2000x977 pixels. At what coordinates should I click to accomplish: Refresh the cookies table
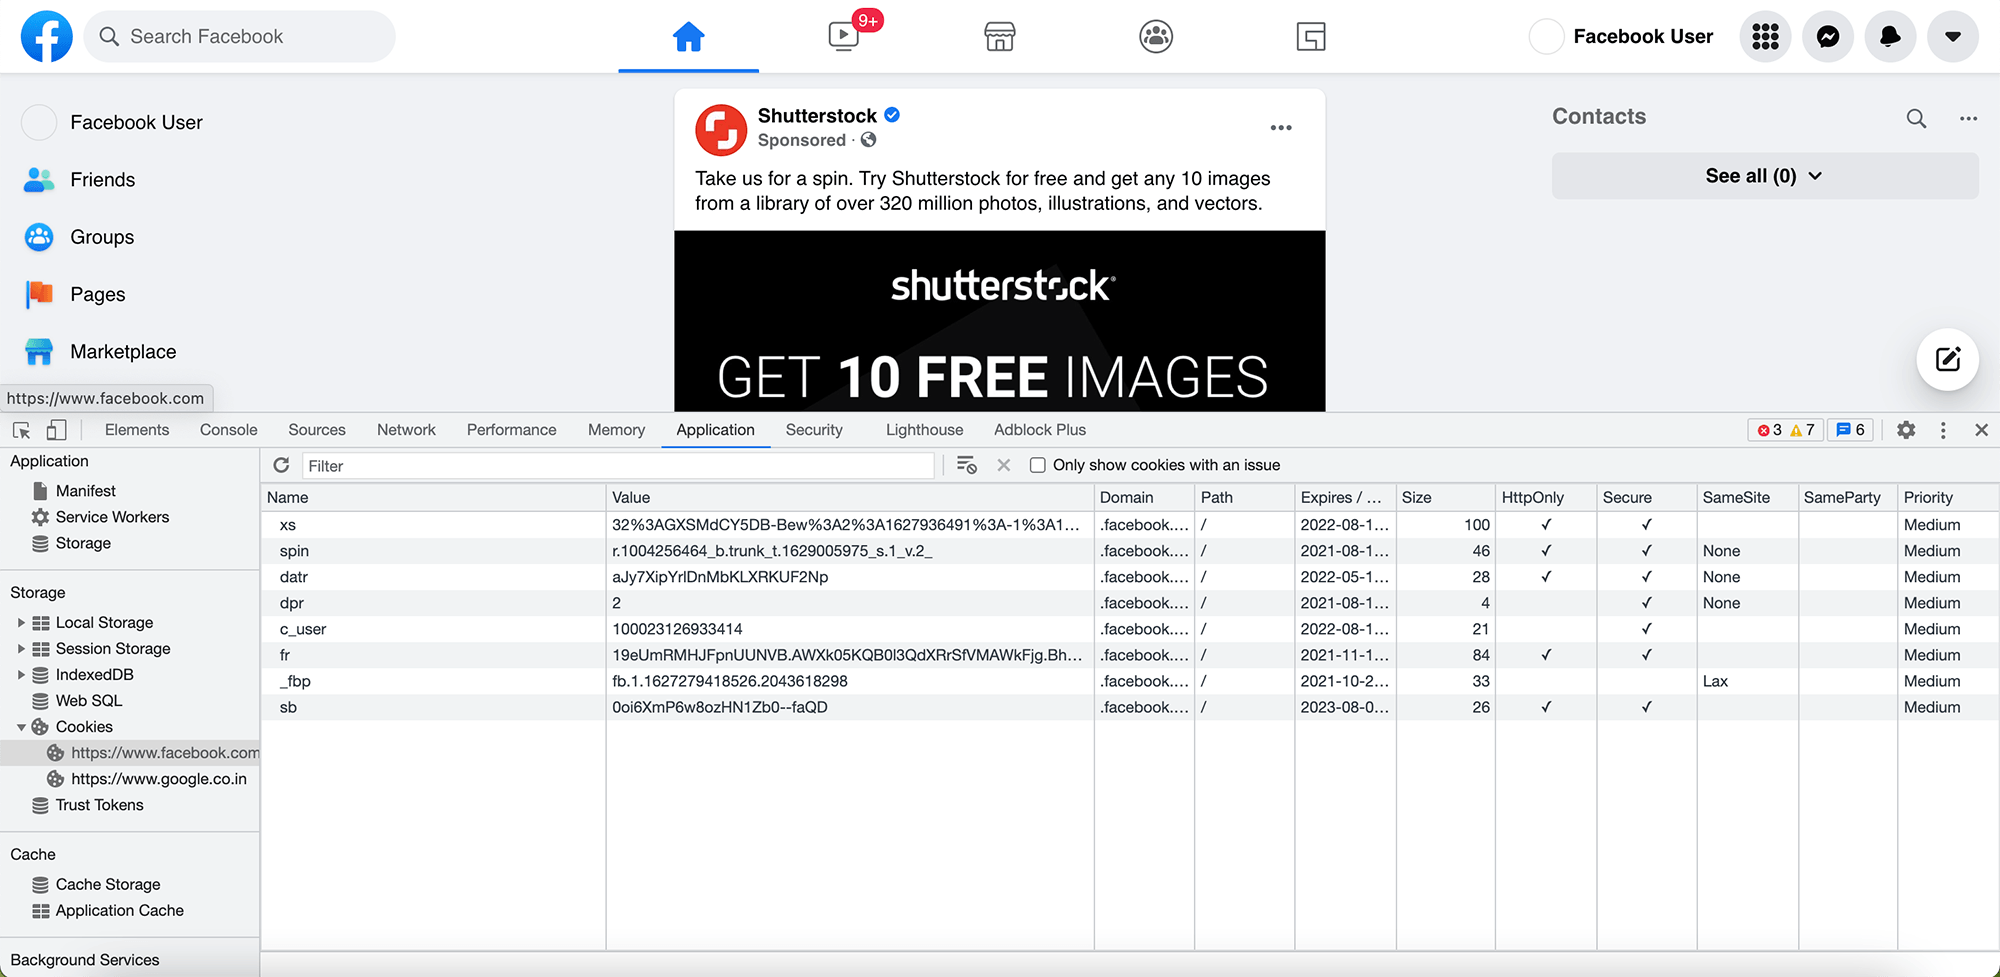pos(282,465)
